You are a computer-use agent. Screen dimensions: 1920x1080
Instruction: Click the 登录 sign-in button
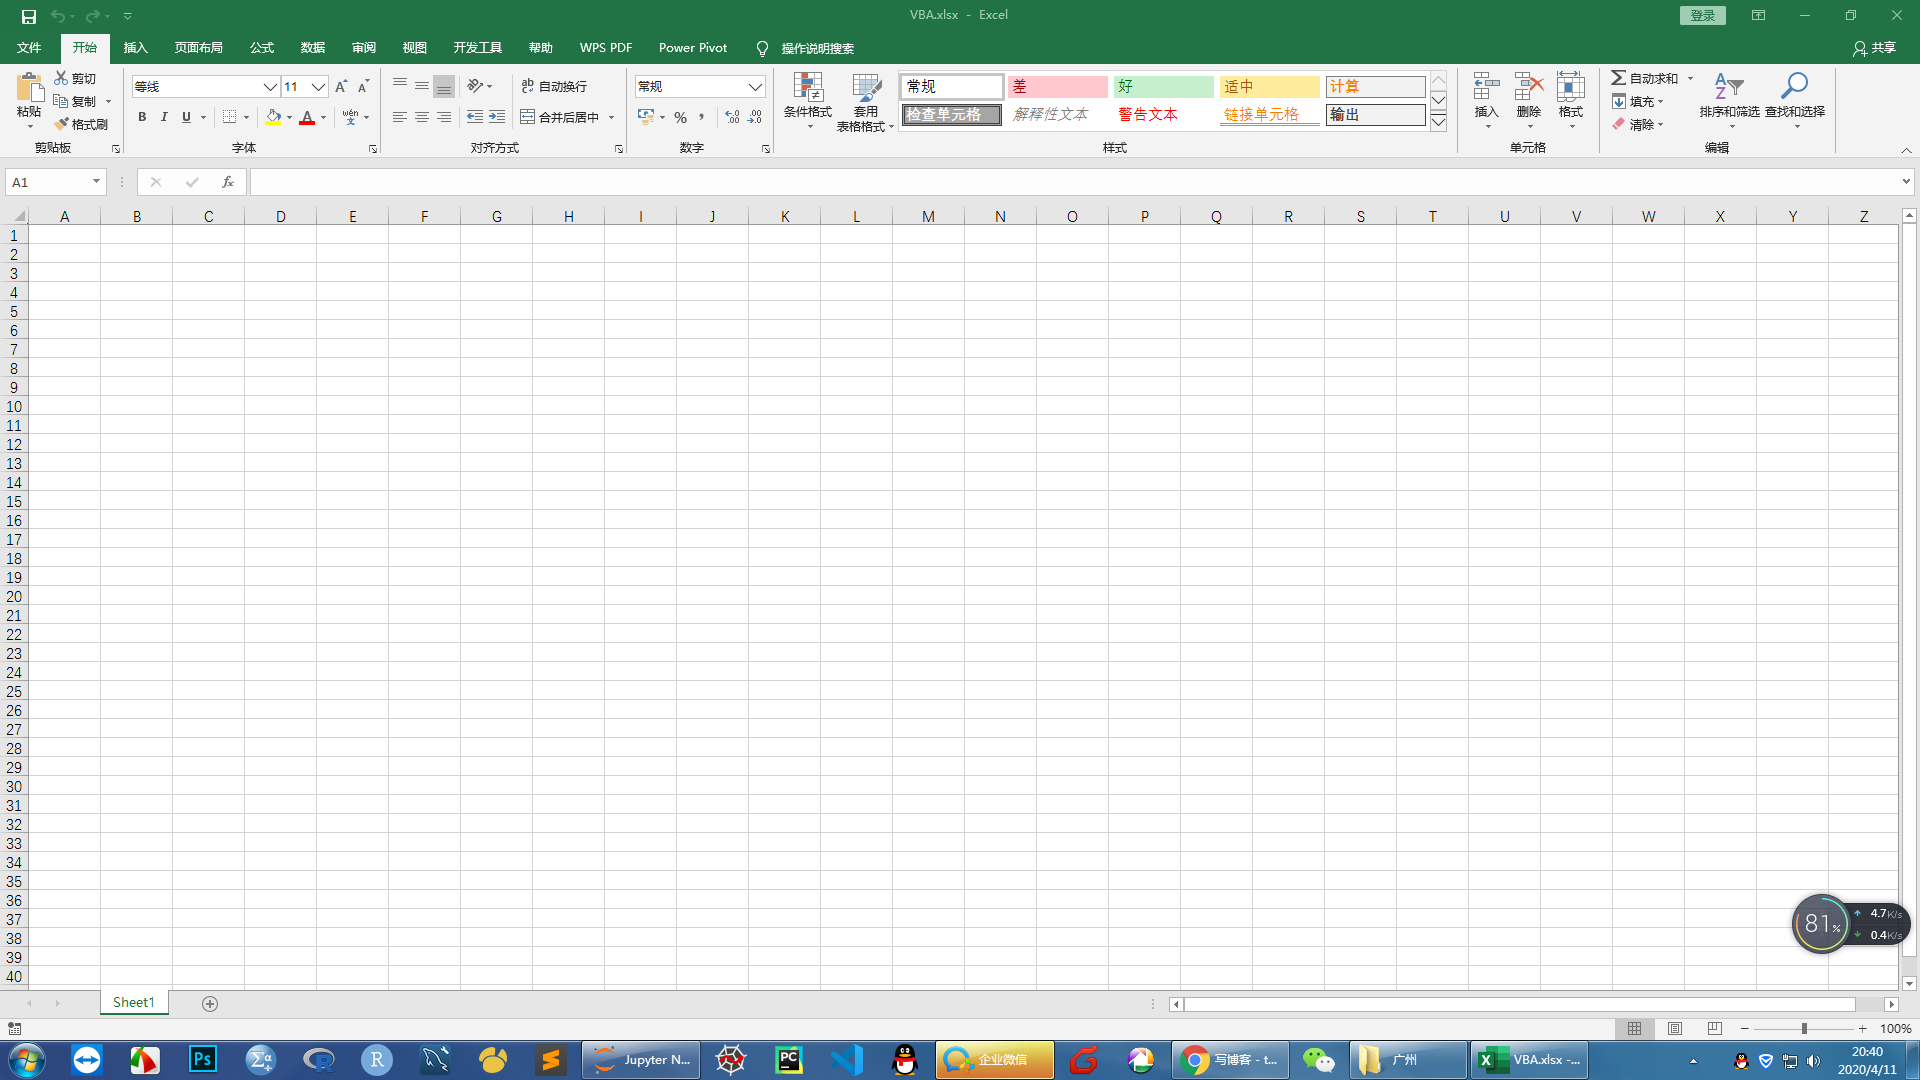(1702, 15)
